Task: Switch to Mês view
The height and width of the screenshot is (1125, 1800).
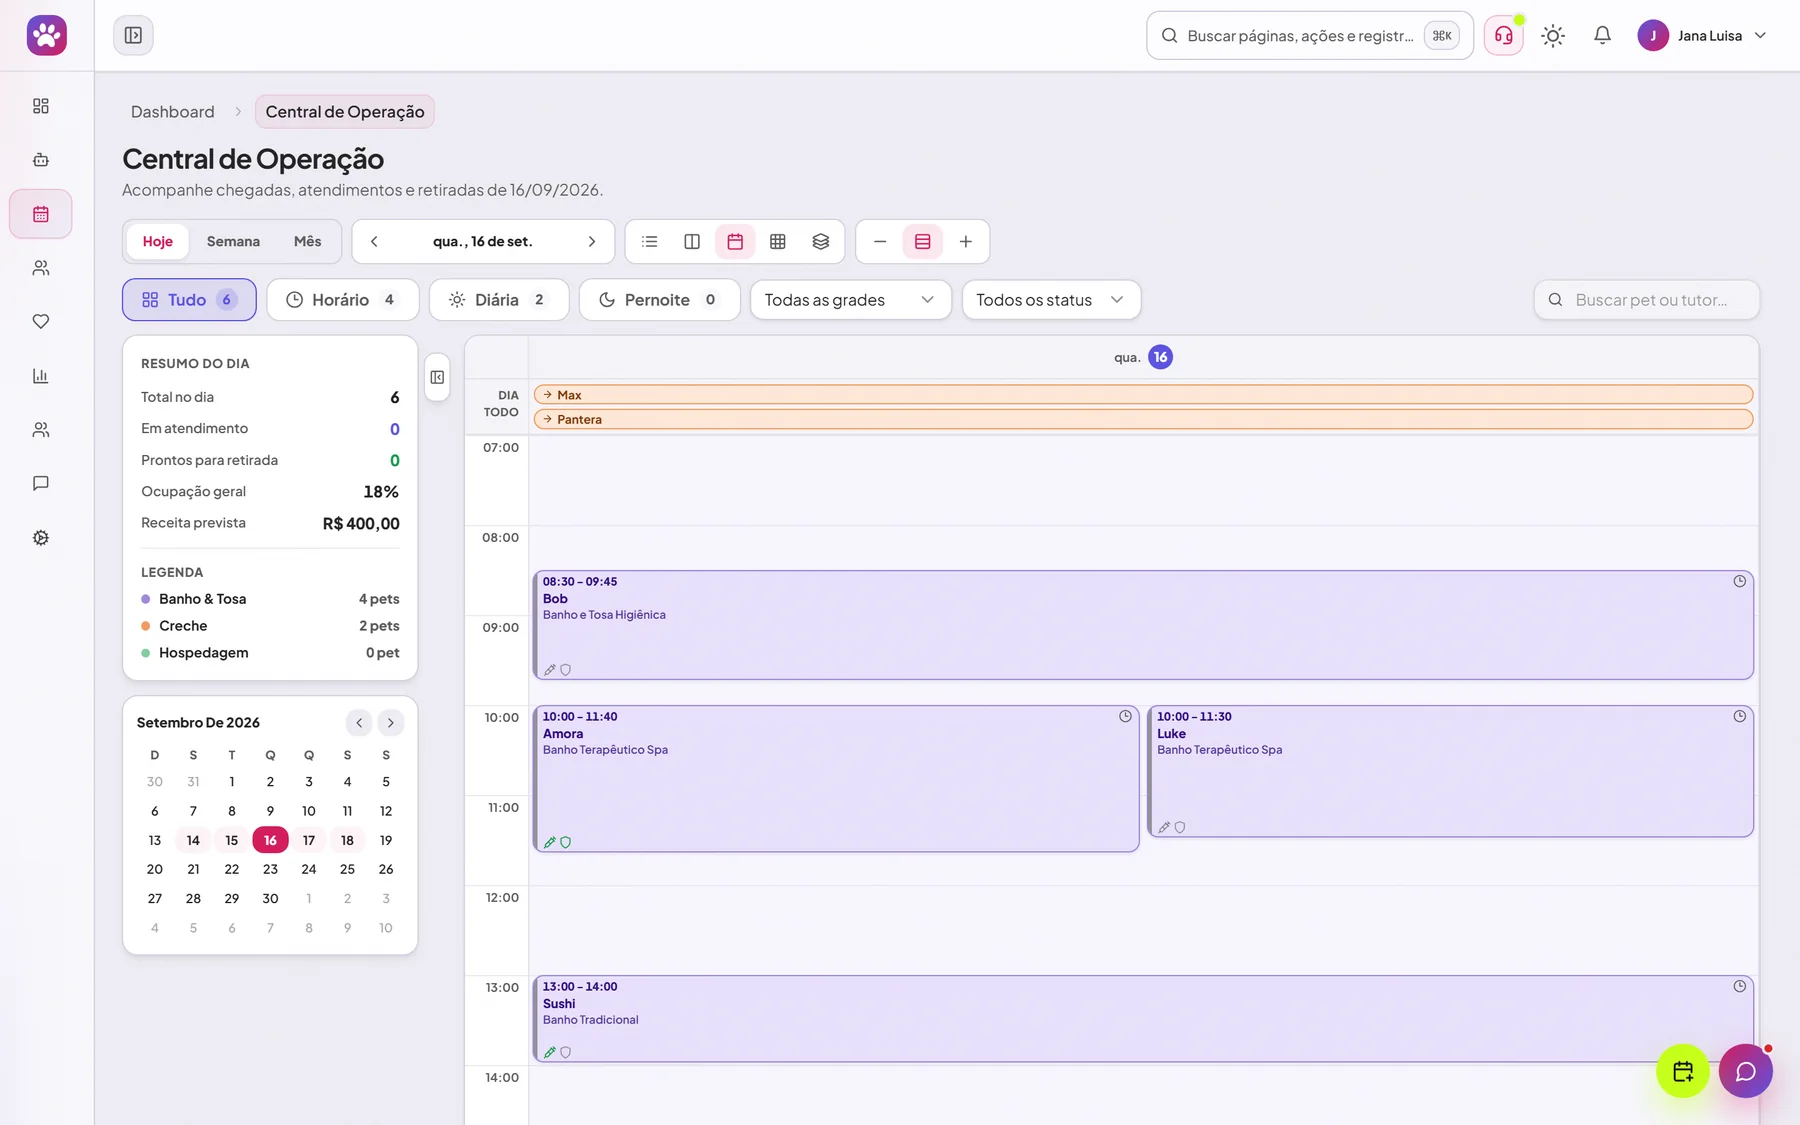Action: click(x=308, y=242)
